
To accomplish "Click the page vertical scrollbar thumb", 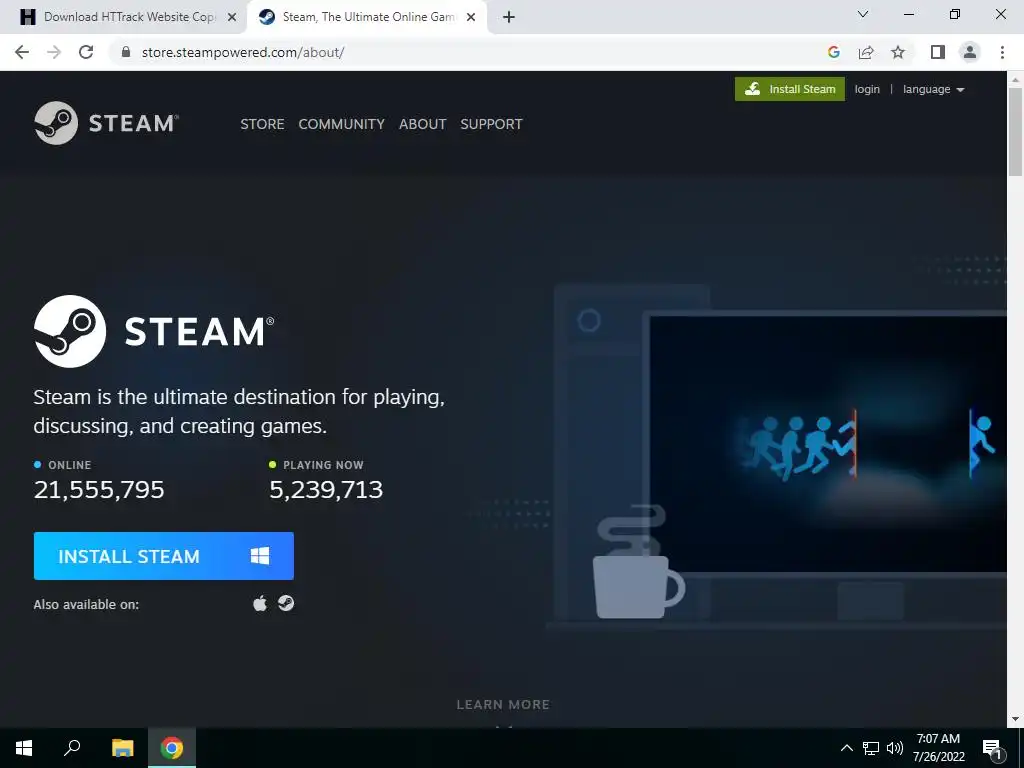I will pos(1015,131).
